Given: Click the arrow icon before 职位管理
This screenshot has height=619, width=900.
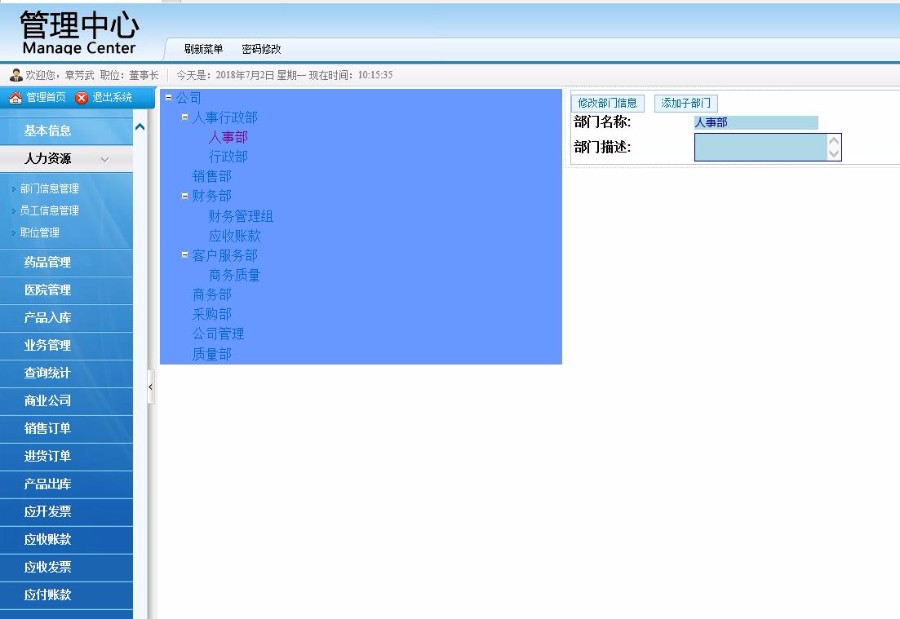Looking at the screenshot, I should [x=13, y=230].
